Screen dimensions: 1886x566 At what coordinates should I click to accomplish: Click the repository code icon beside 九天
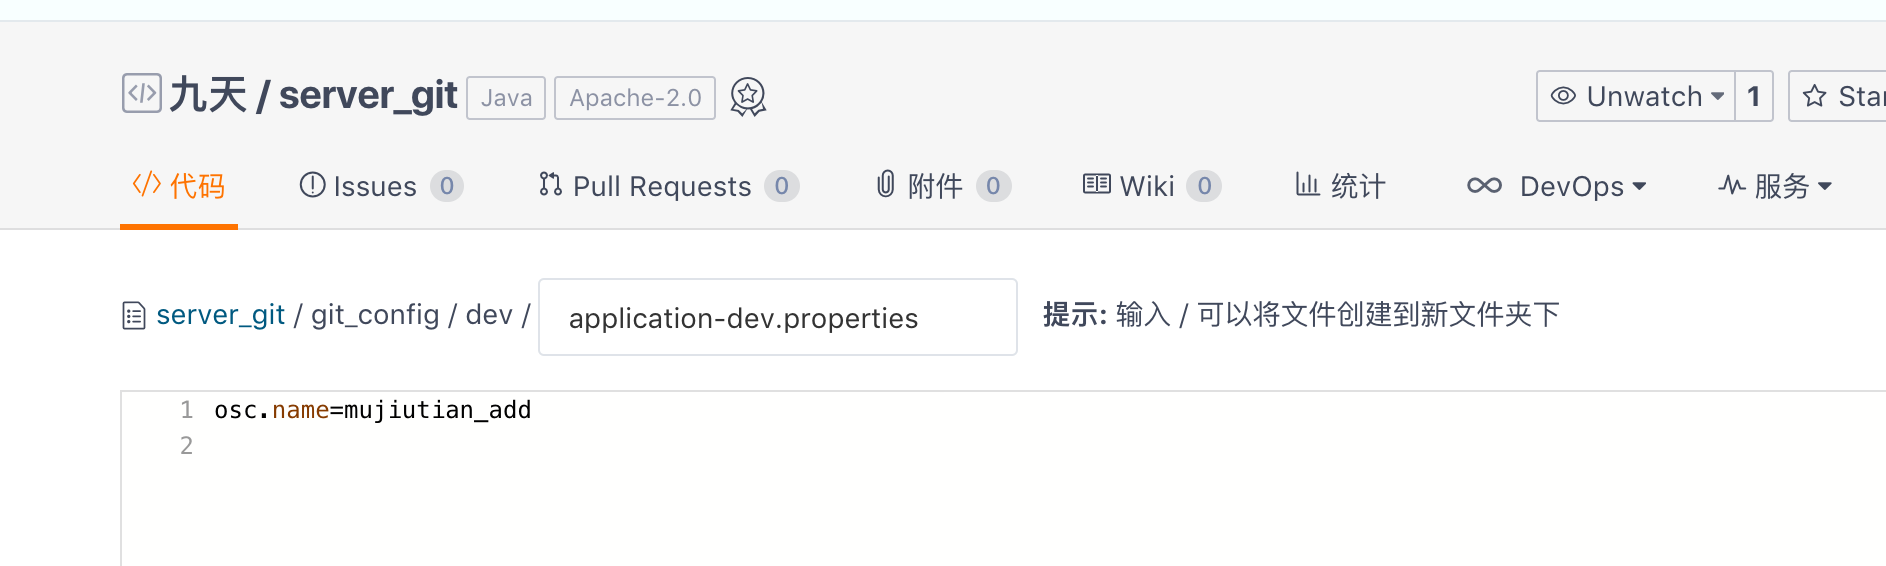click(141, 94)
